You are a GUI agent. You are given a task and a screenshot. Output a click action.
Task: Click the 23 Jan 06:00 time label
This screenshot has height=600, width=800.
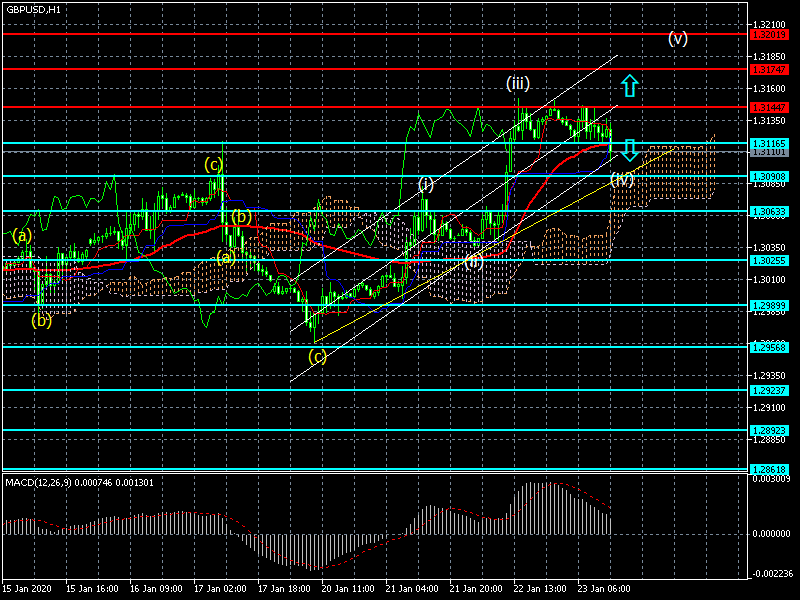[604, 588]
